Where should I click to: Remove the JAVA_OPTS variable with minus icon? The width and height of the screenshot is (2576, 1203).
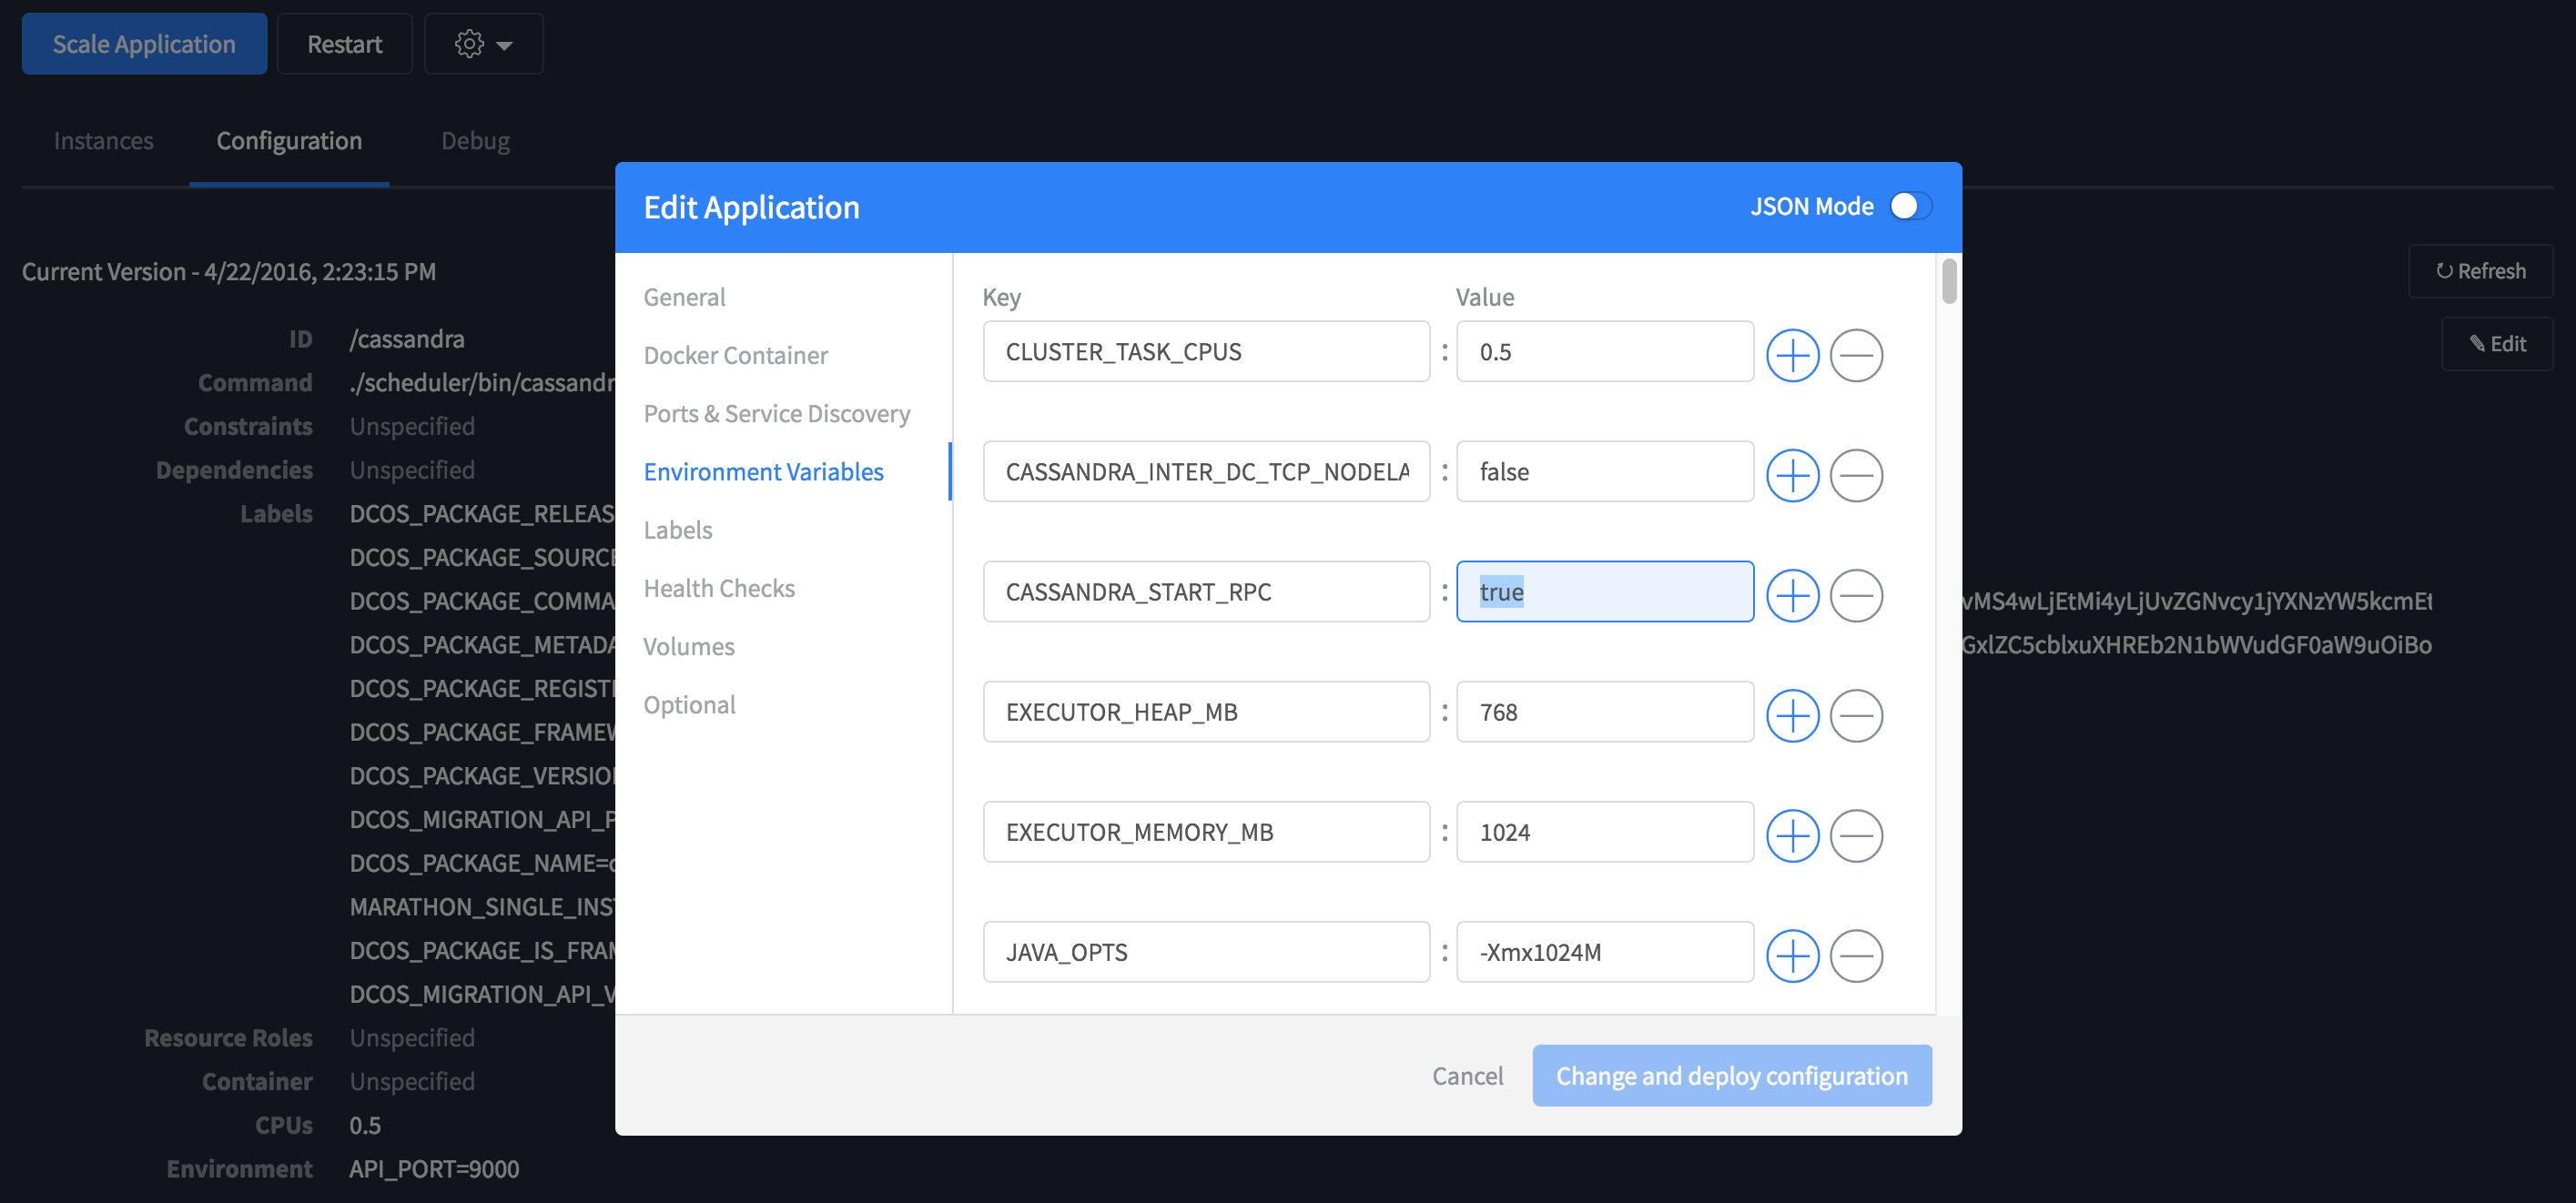point(1855,955)
